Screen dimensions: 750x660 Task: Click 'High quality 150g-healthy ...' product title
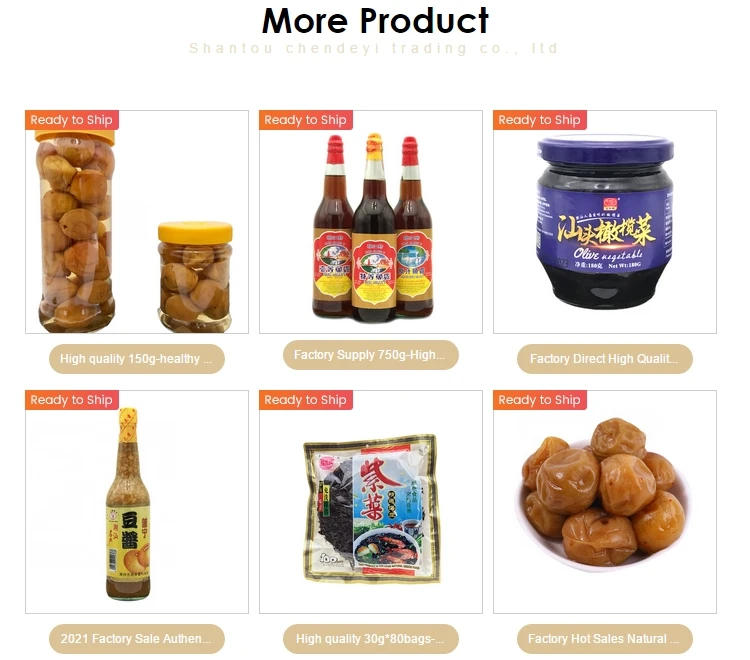137,359
